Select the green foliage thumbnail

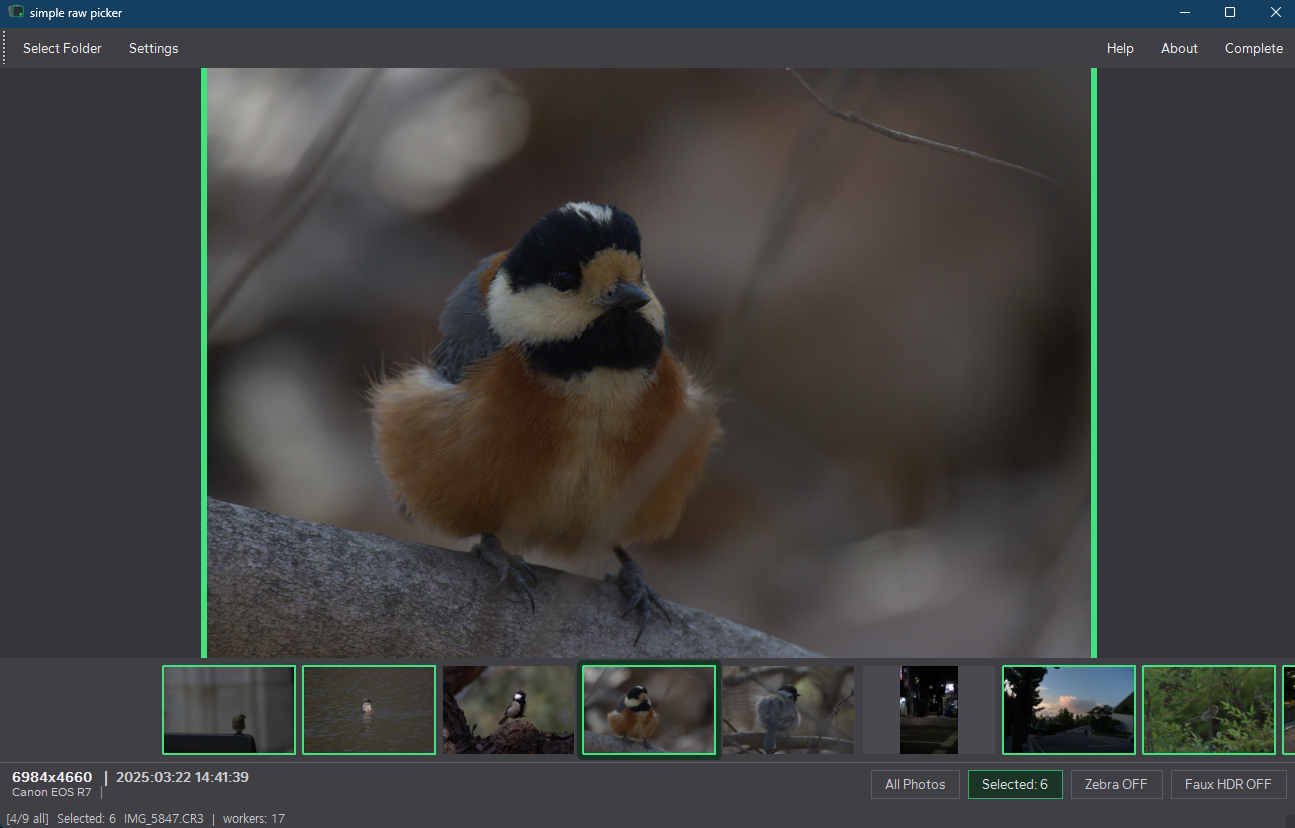coord(1208,710)
